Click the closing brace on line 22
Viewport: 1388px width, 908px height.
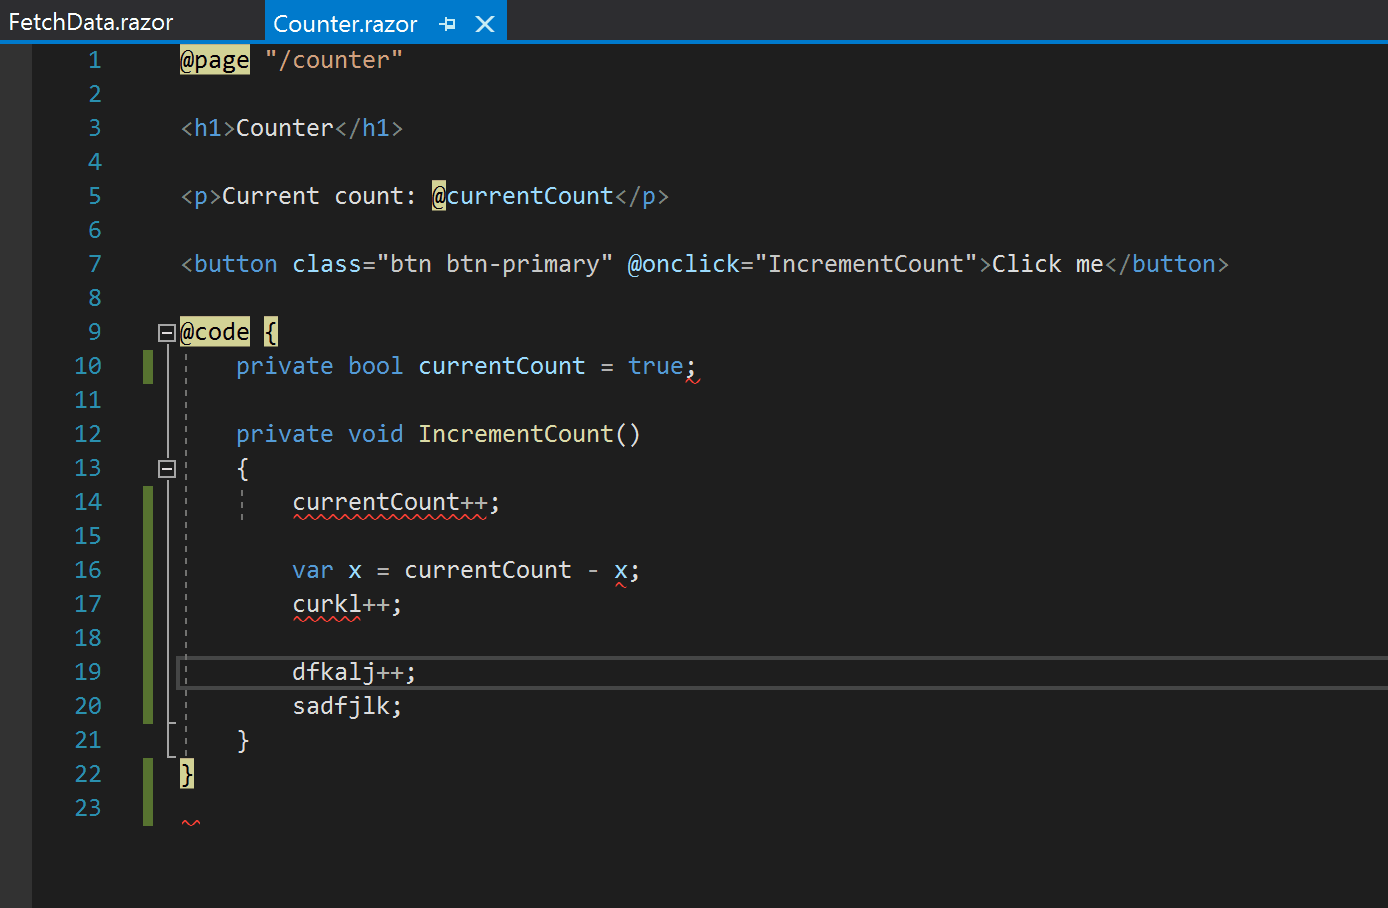[186, 773]
